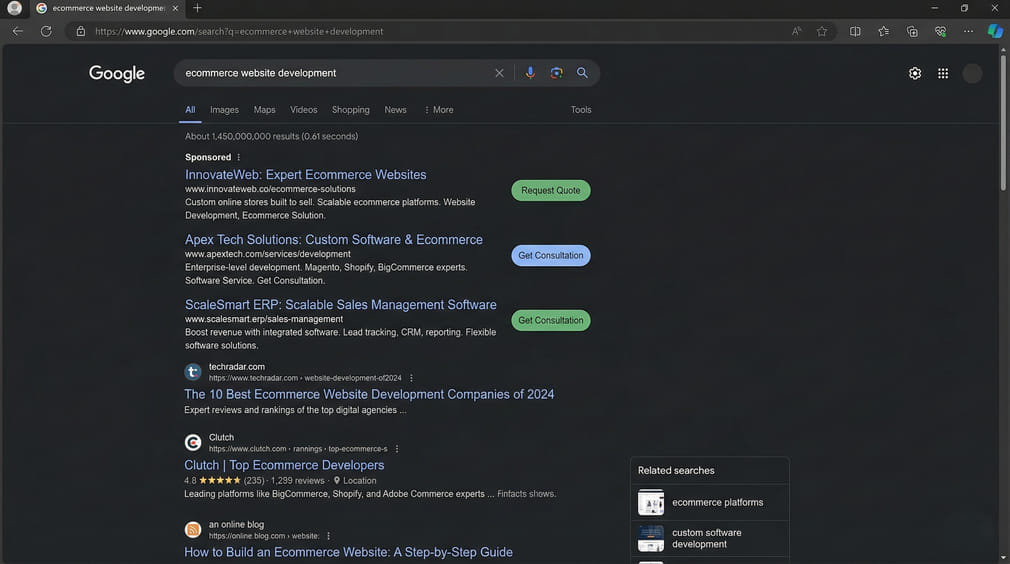1010x564 pixels.
Task: Click the techradar favicon
Action: 193,371
